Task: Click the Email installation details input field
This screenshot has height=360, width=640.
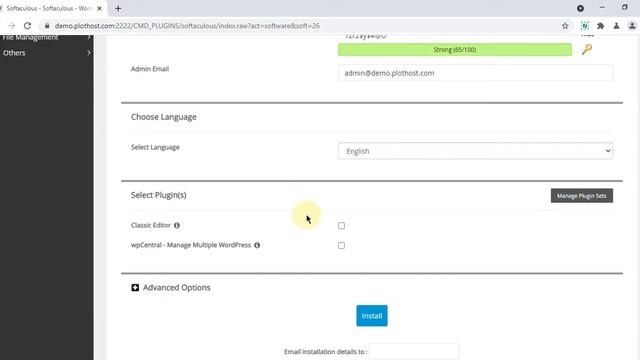Action: (x=414, y=351)
